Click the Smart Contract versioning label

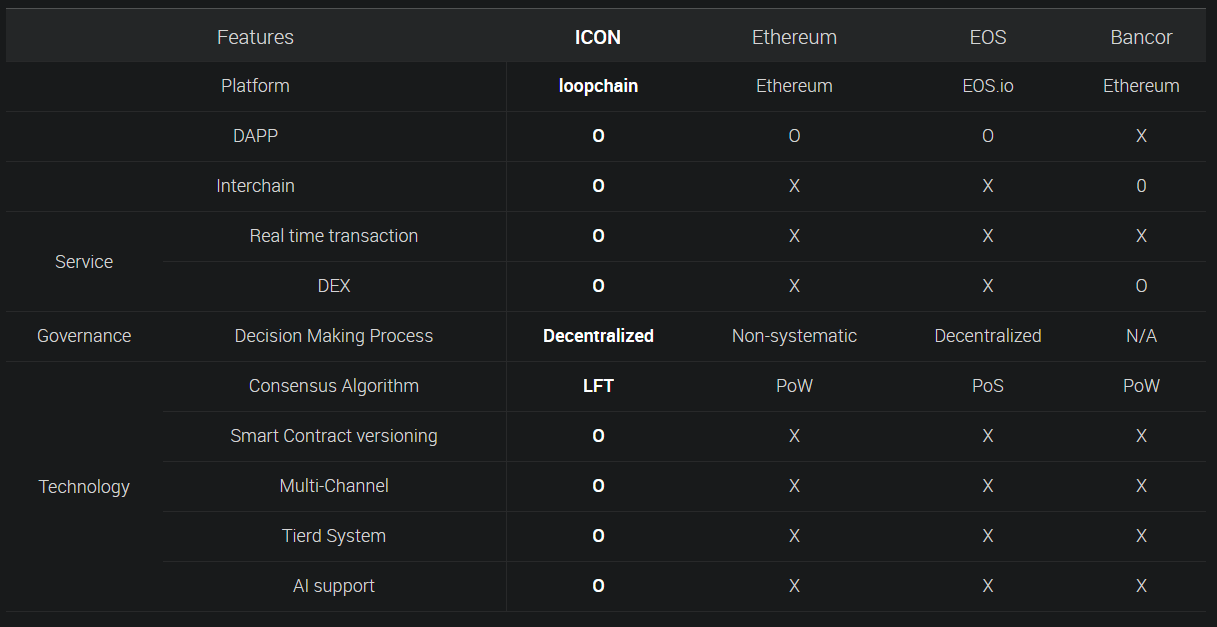pyautogui.click(x=334, y=436)
